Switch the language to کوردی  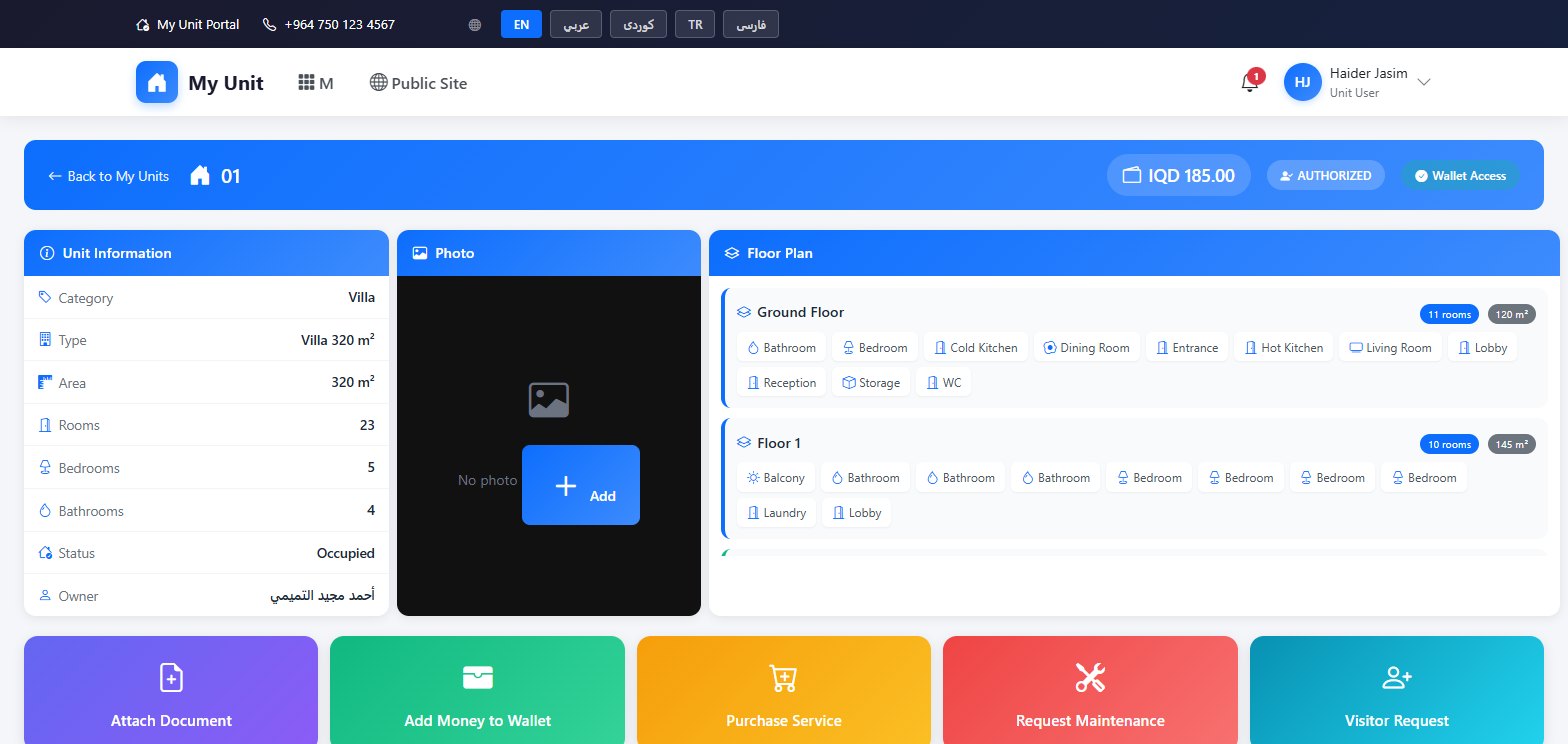click(638, 24)
